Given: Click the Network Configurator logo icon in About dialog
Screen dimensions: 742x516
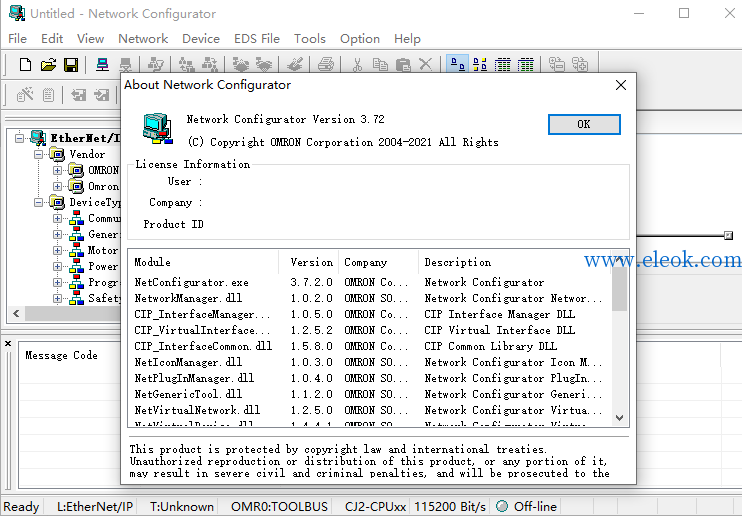Looking at the screenshot, I should pyautogui.click(x=157, y=129).
